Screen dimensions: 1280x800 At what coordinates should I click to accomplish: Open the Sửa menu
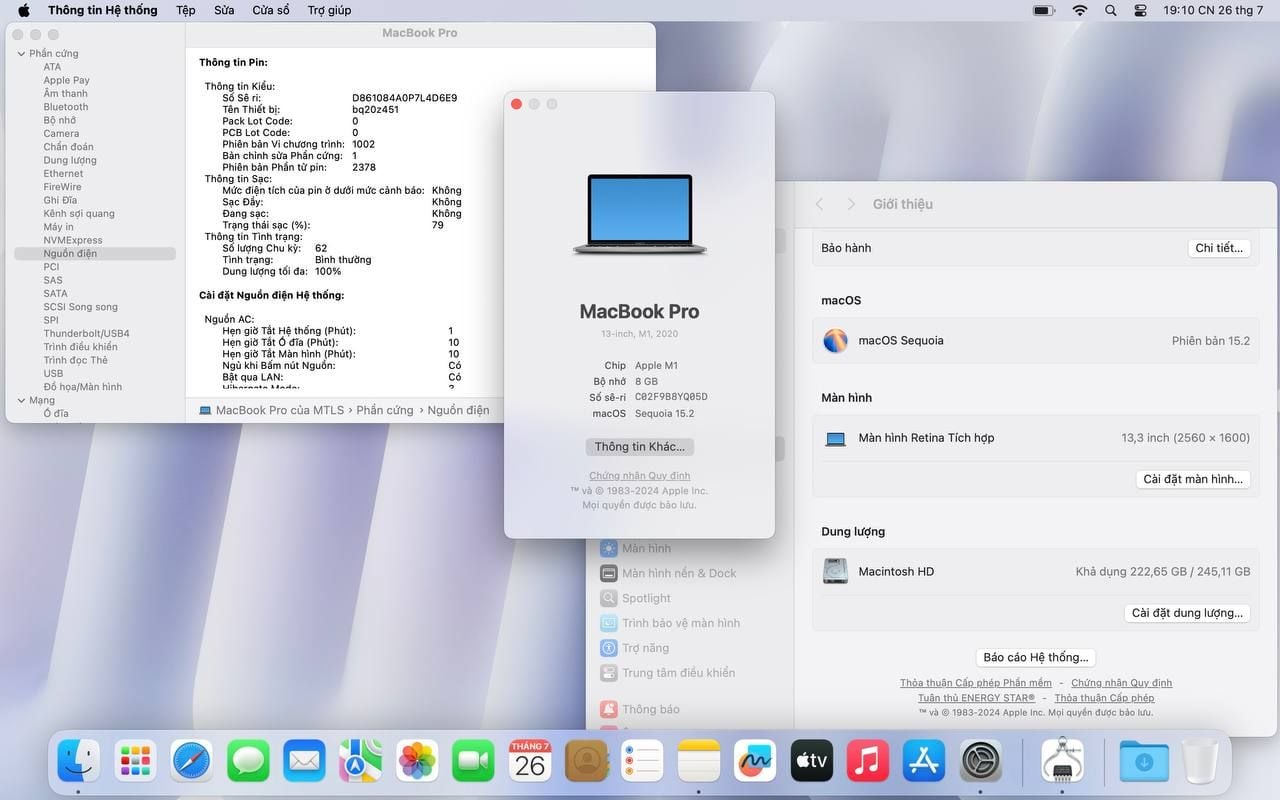[224, 10]
